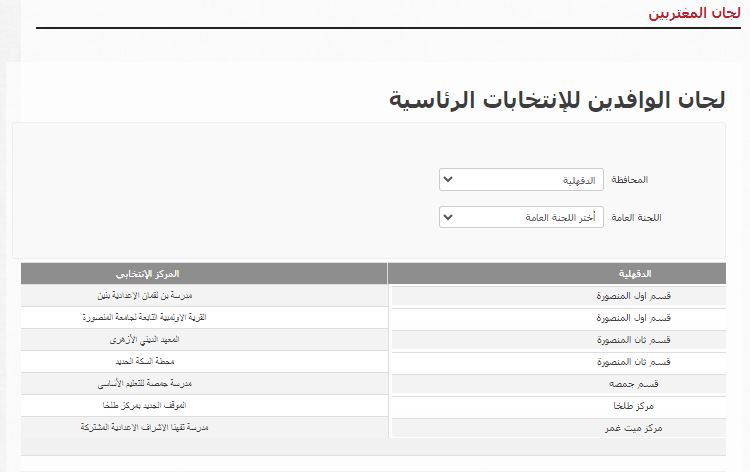
Task: Click the الدقهلية table column header
Action: 557,274
